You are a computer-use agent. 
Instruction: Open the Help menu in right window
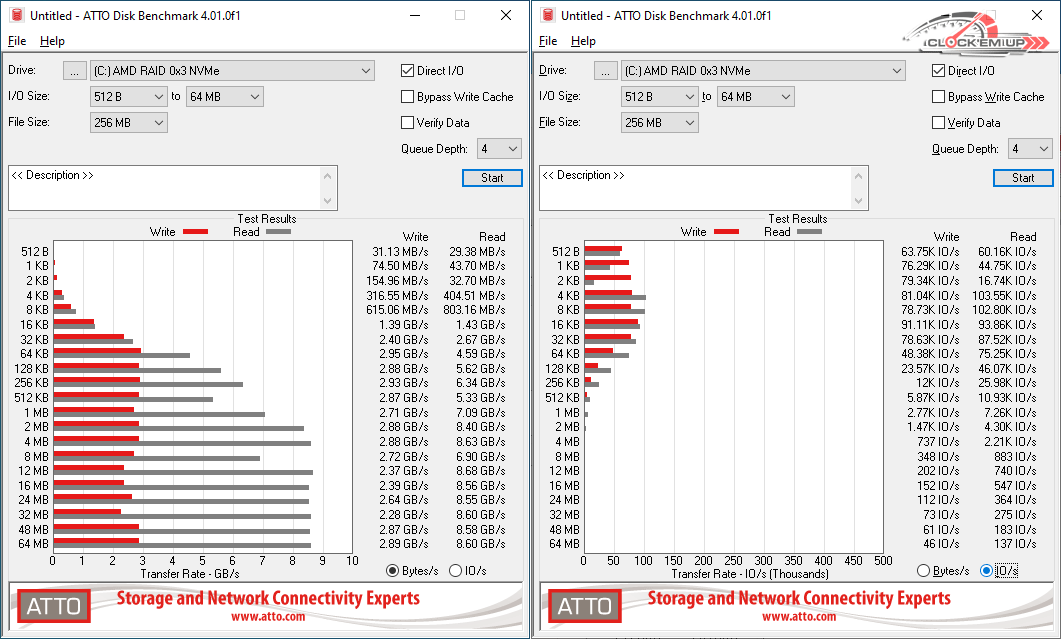(583, 41)
